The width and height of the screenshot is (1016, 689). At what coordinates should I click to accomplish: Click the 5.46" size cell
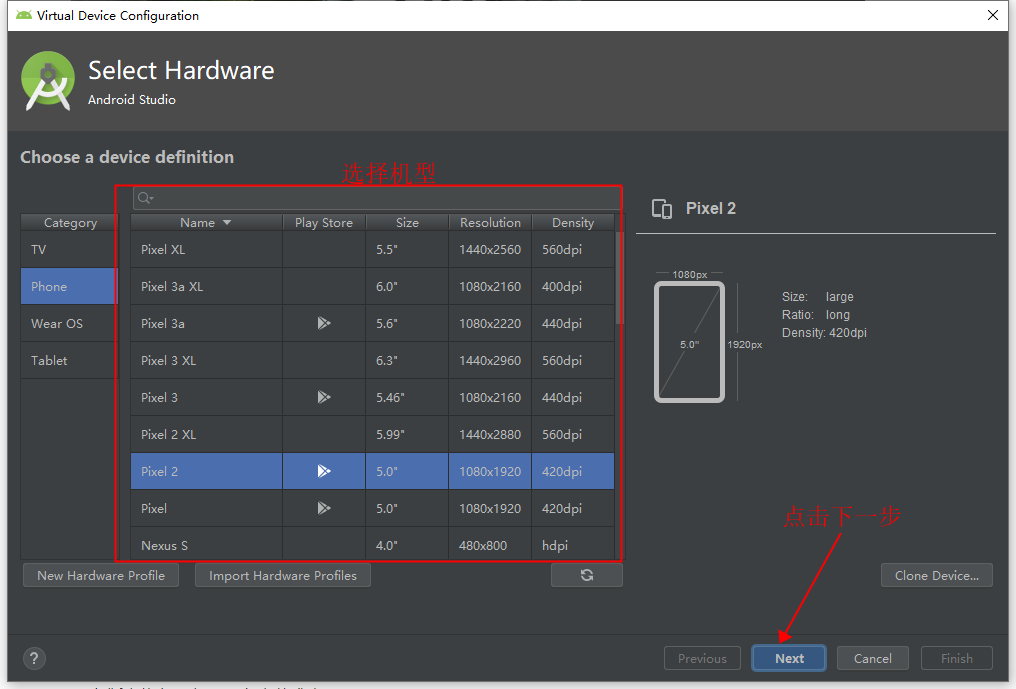[407, 397]
